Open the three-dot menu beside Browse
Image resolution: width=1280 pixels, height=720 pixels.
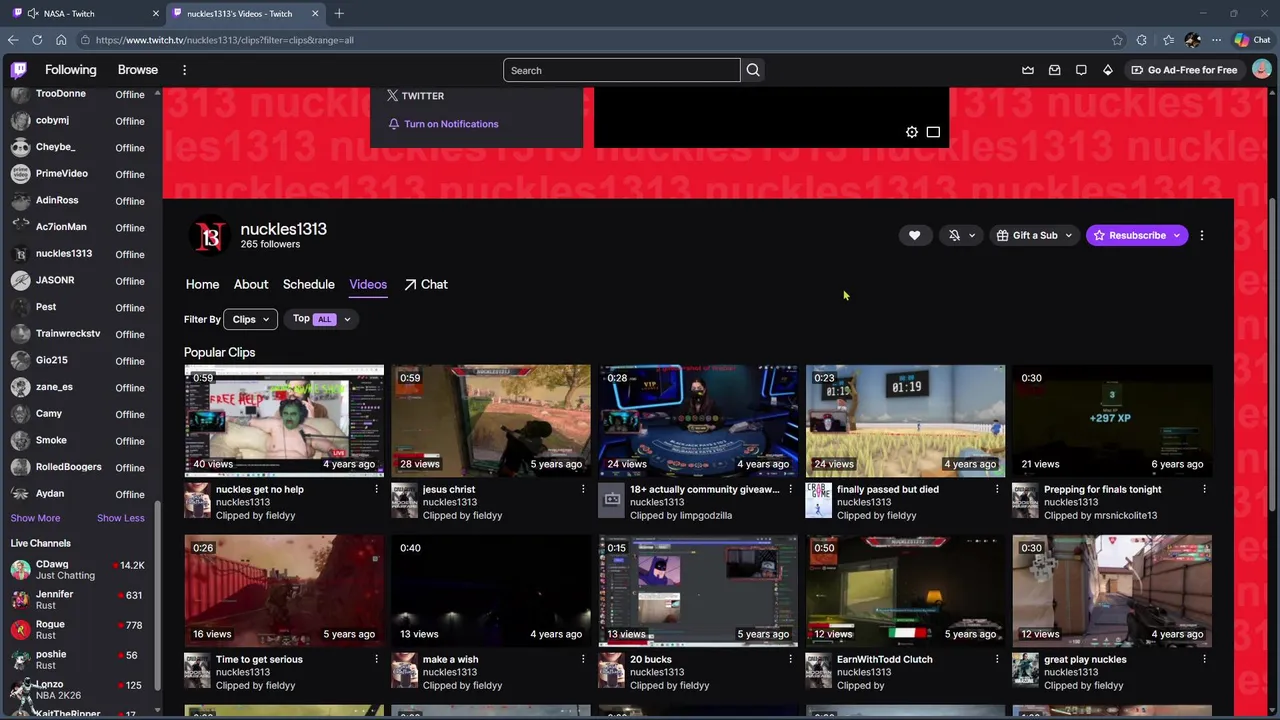coord(184,70)
